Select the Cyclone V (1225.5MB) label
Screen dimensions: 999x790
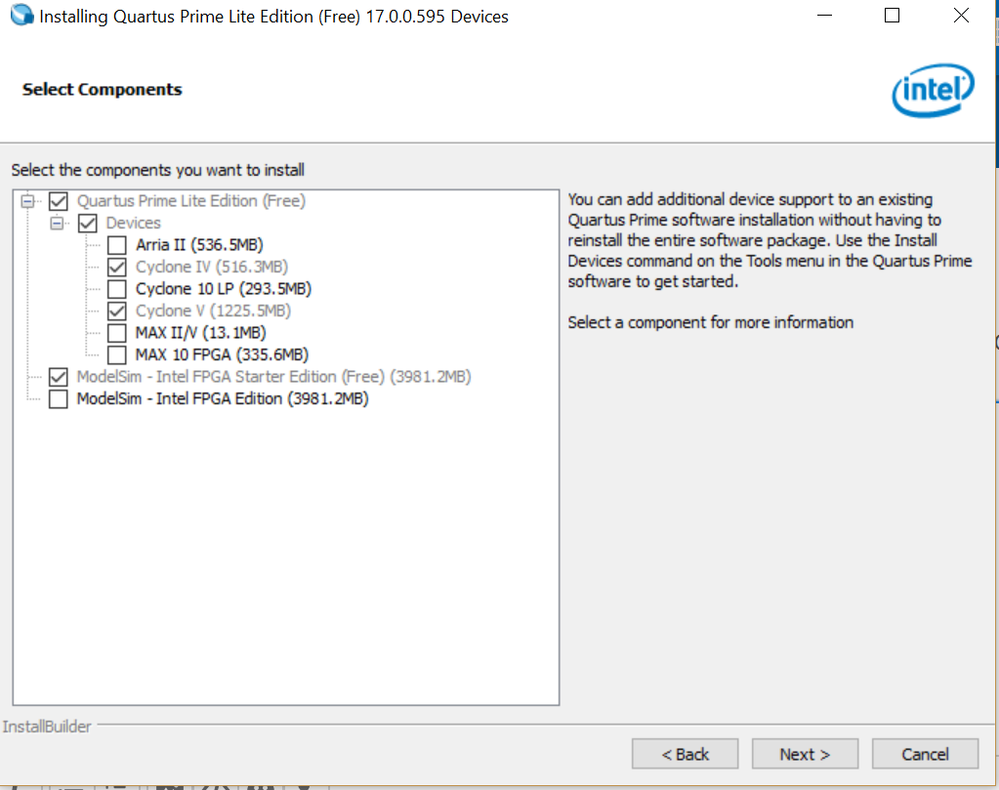(213, 311)
